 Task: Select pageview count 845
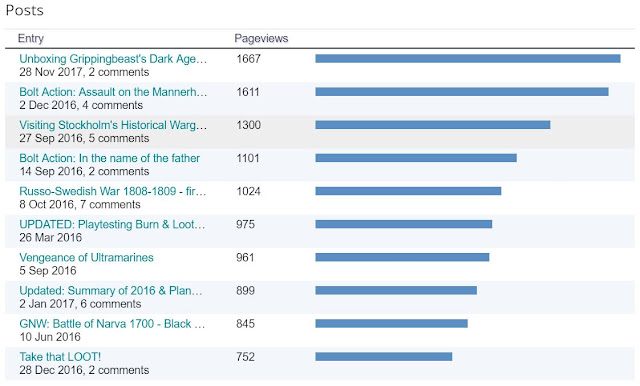[245, 324]
